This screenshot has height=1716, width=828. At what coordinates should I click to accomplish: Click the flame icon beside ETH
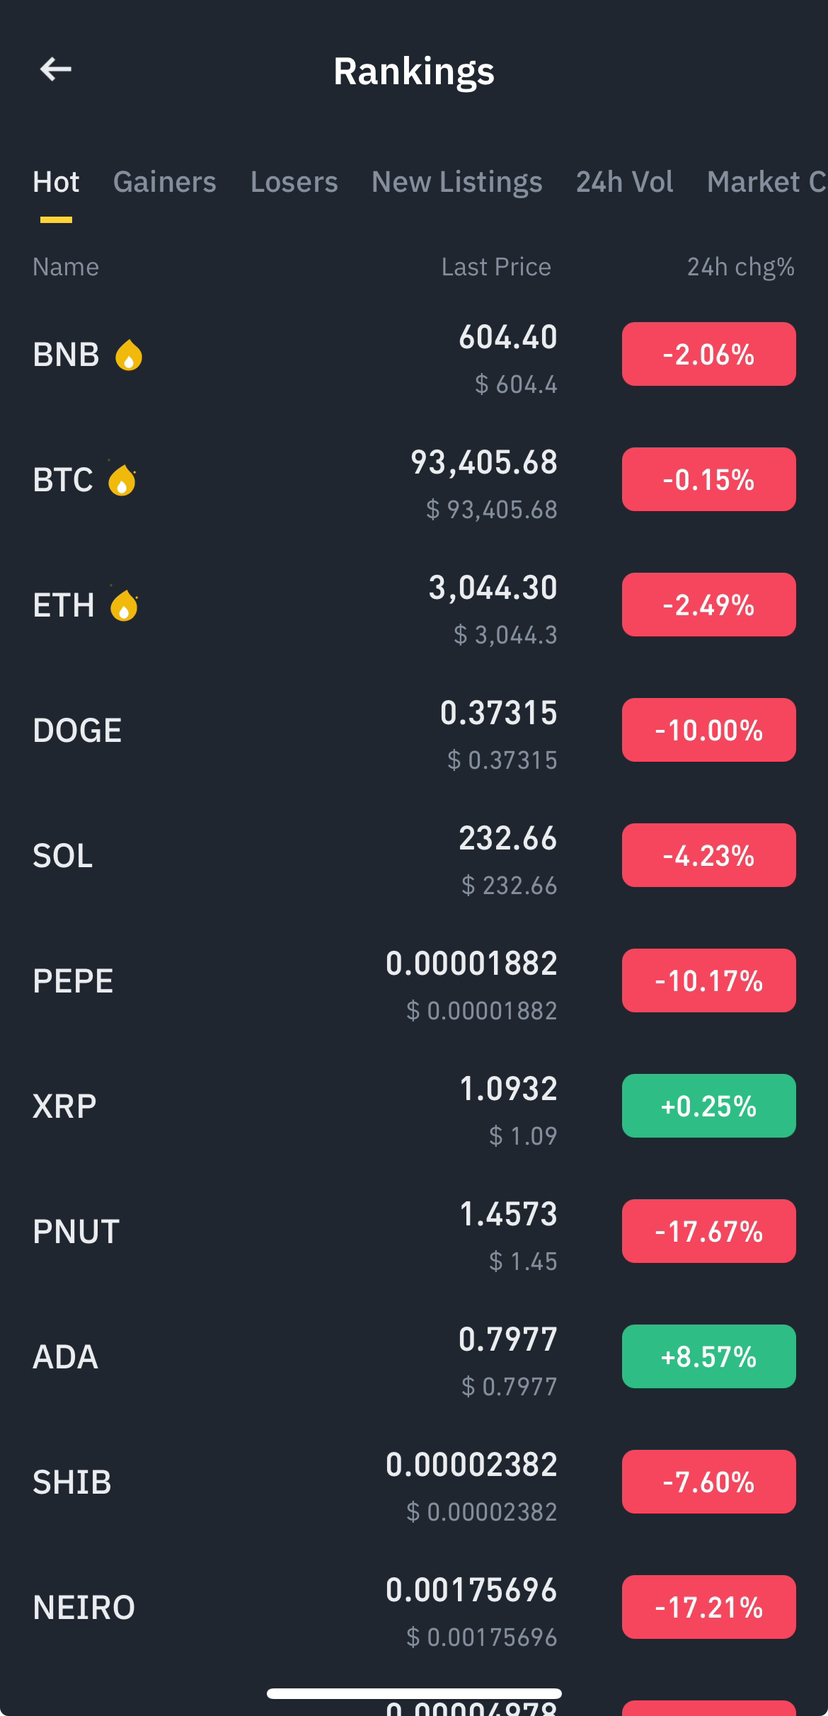124,605
